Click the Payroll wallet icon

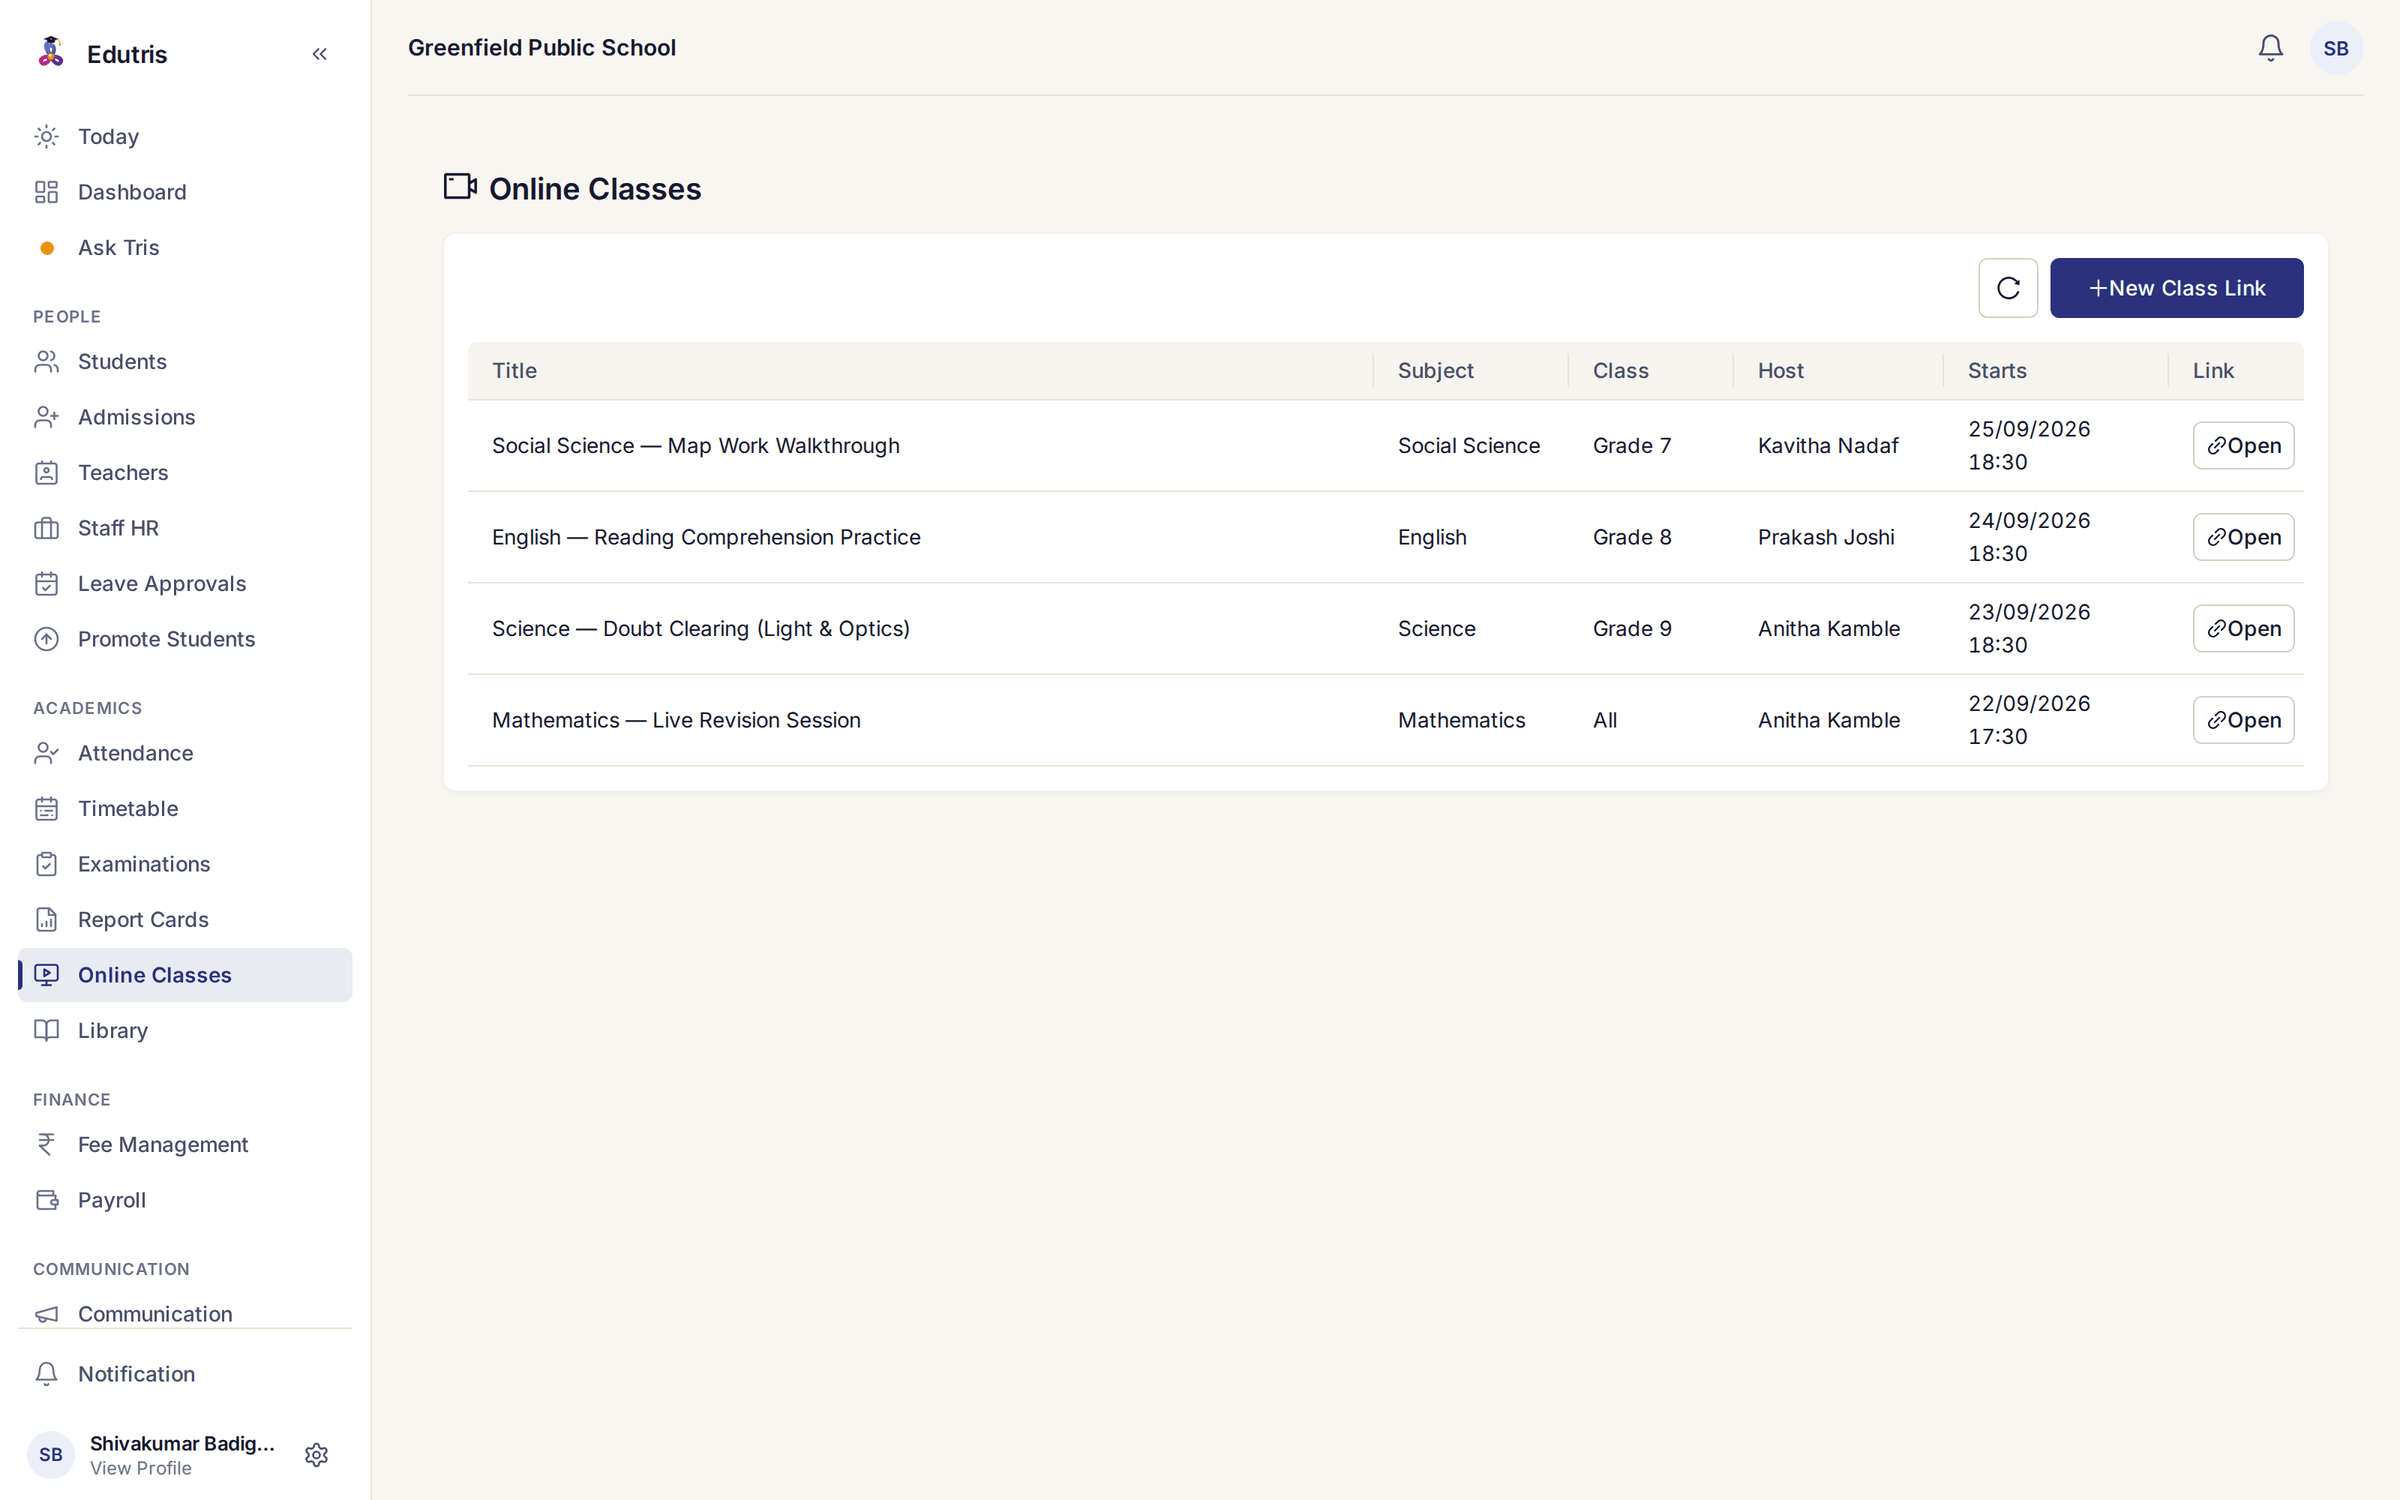coord(47,1200)
